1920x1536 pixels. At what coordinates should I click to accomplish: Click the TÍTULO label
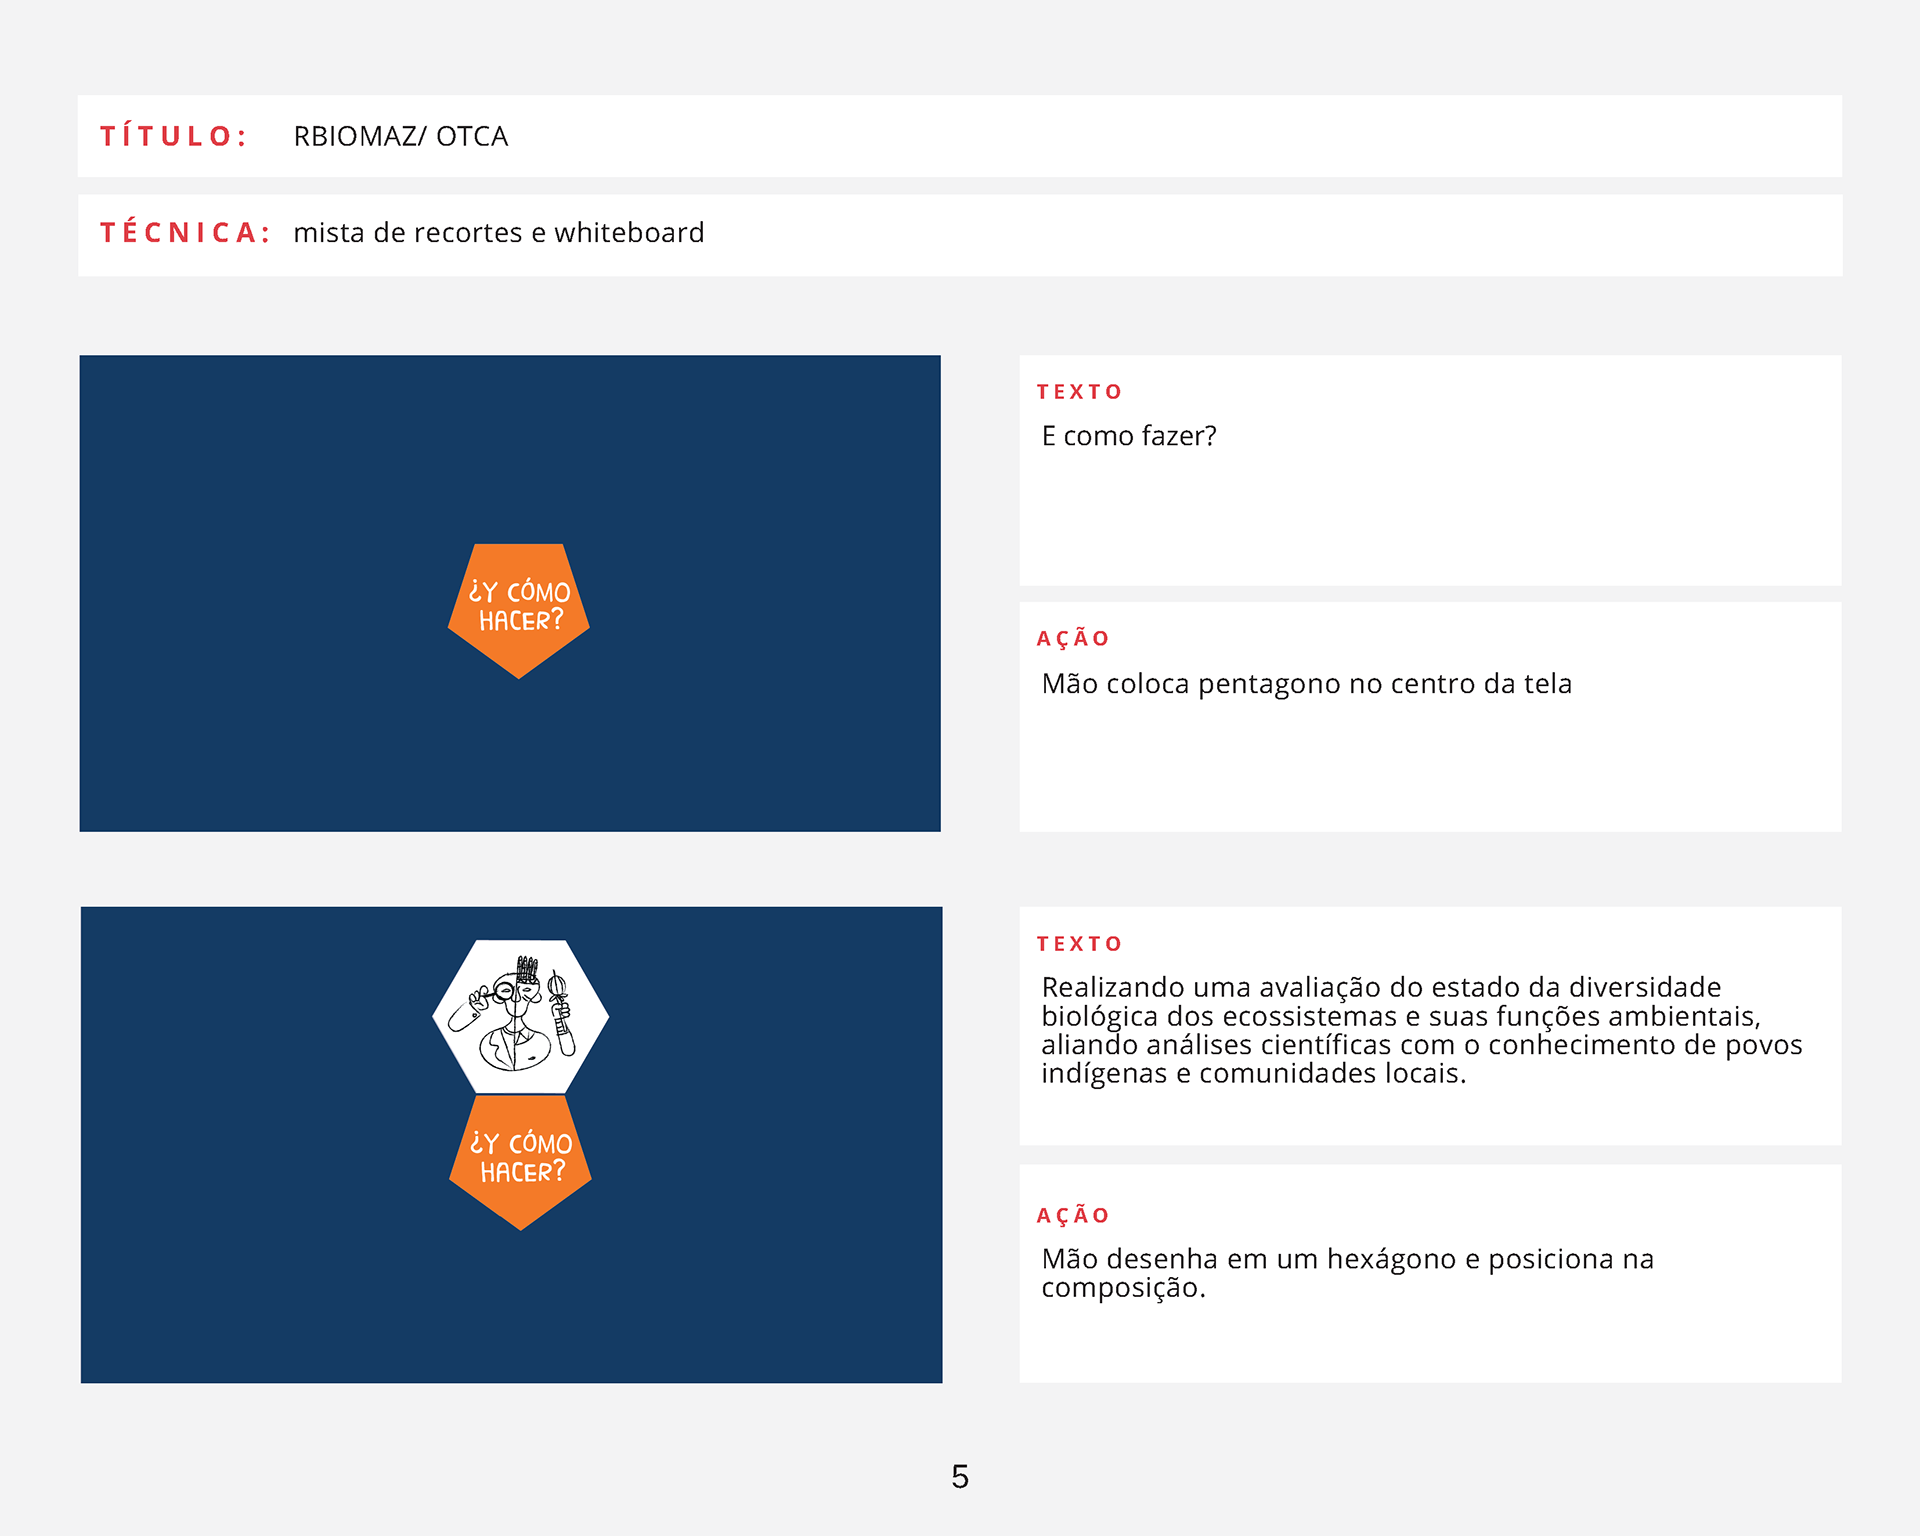174,136
